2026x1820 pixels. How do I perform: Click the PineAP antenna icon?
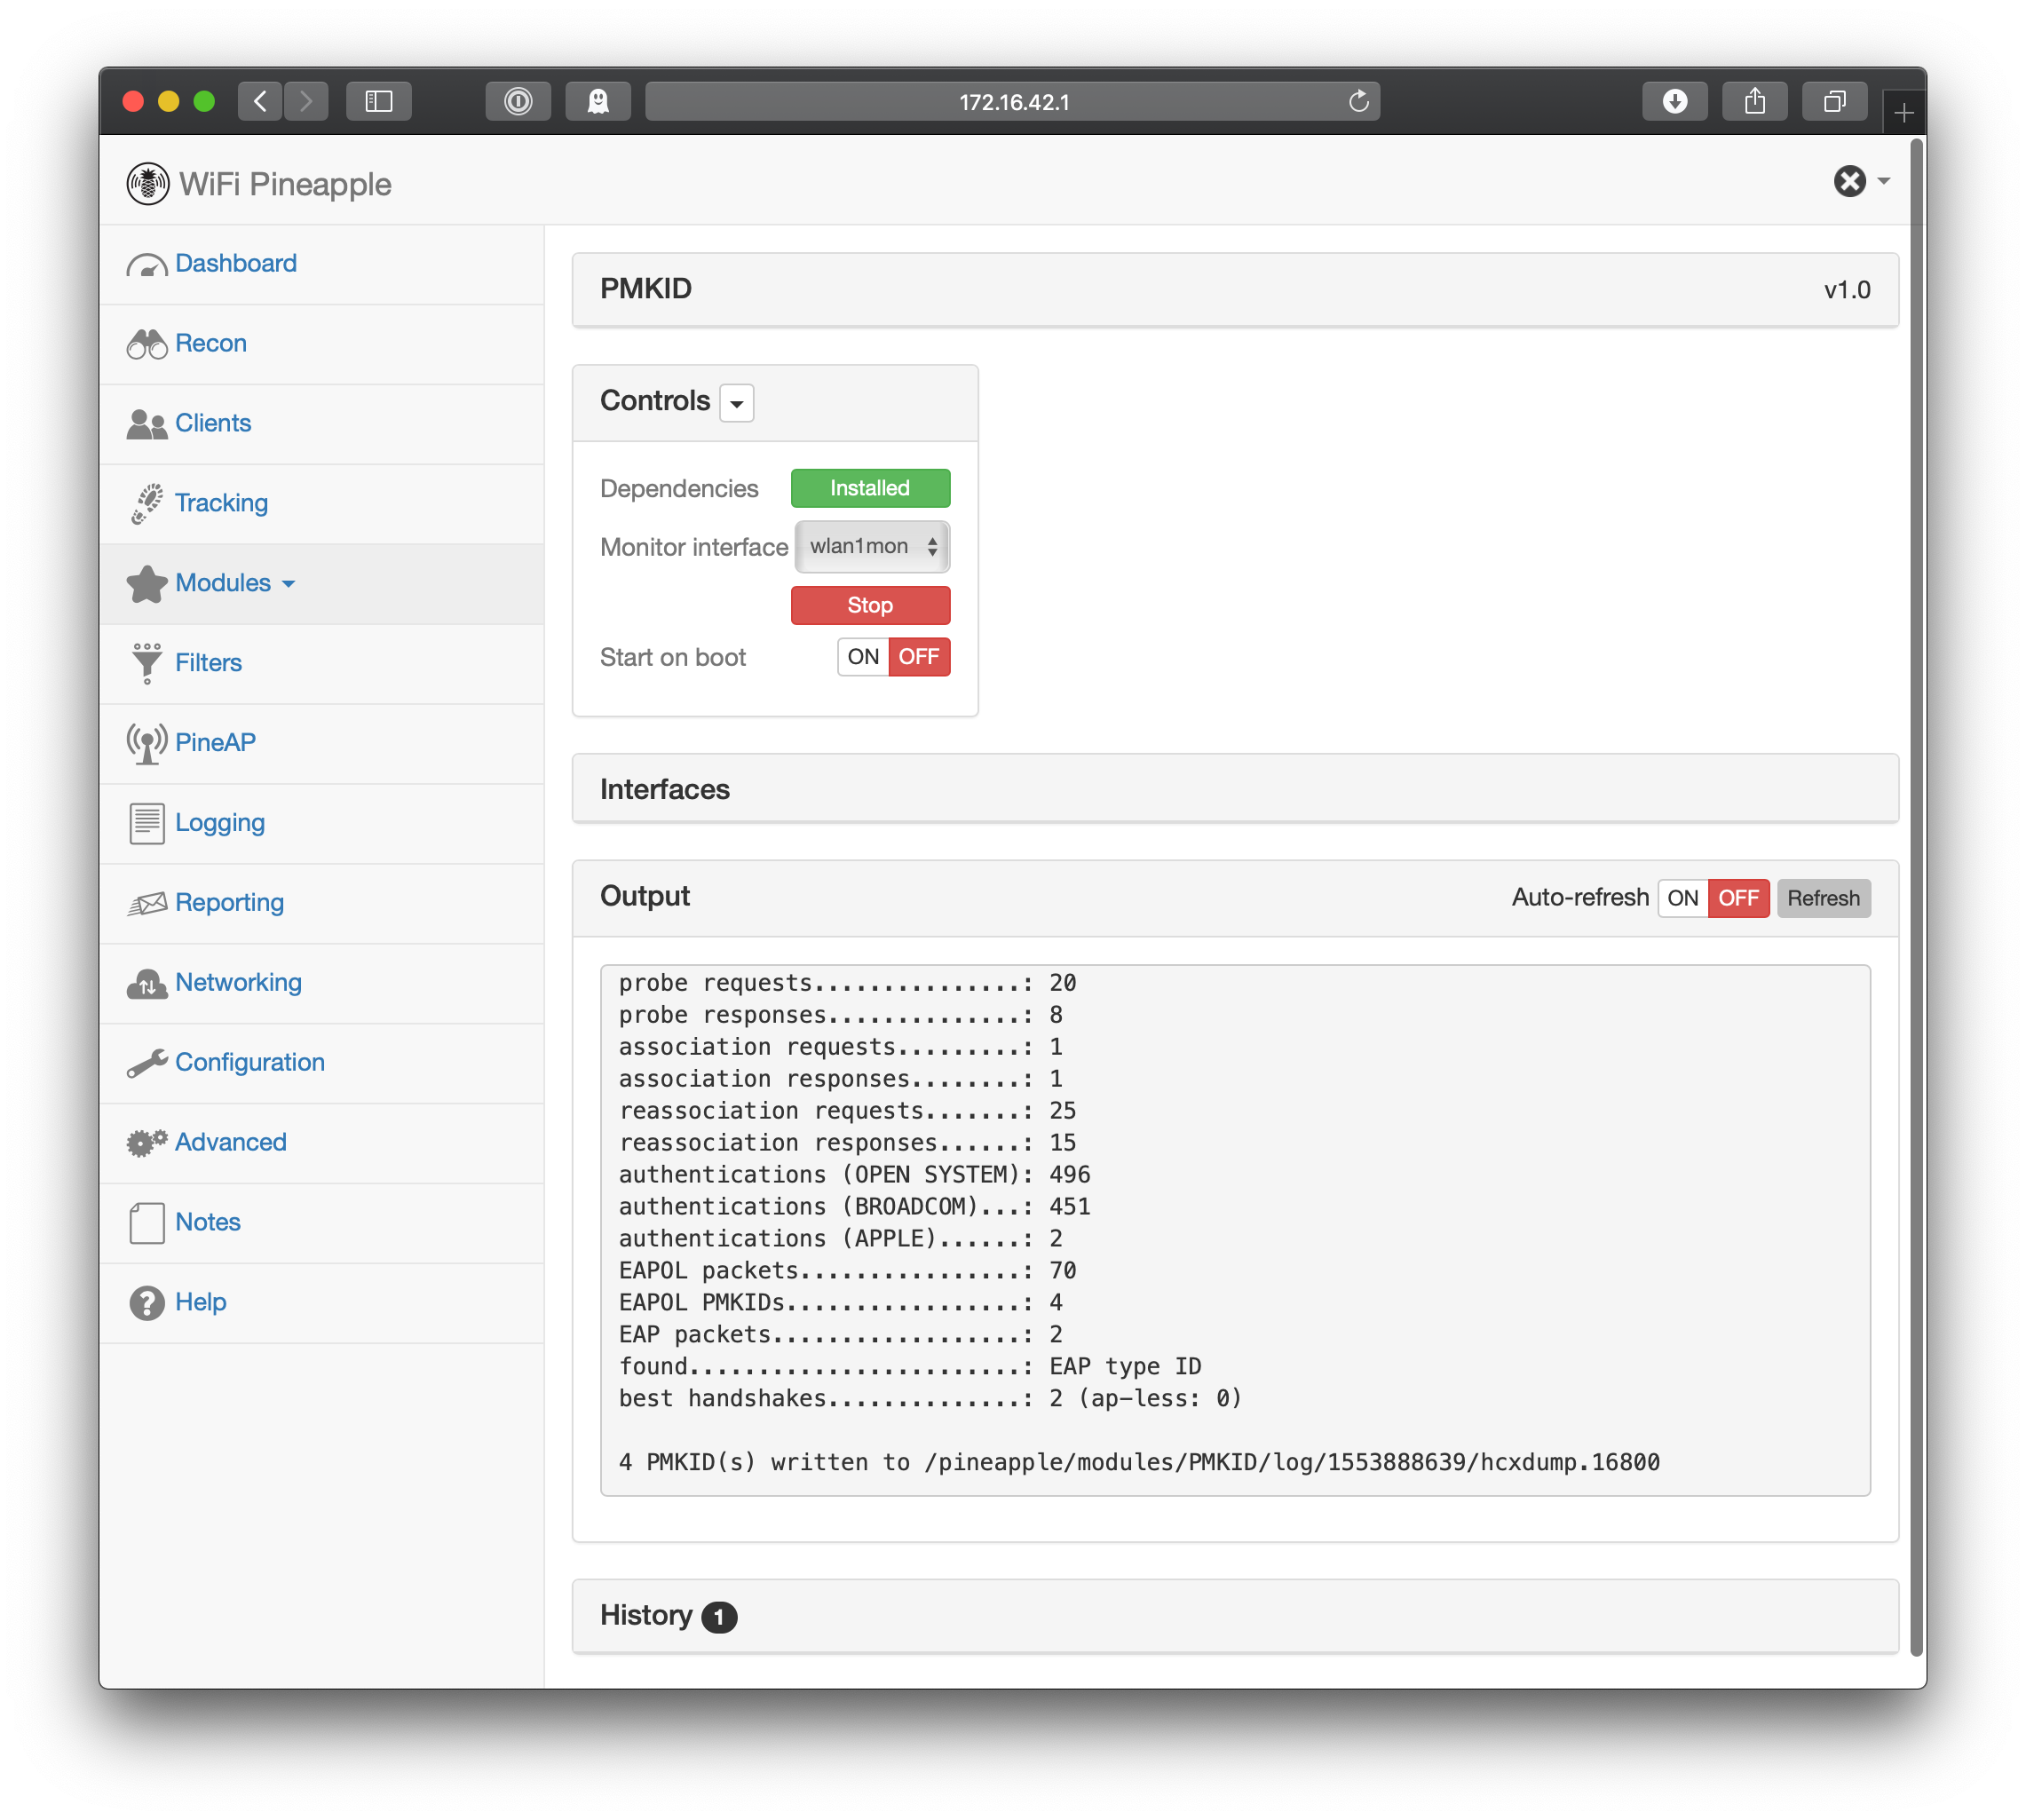tap(146, 743)
